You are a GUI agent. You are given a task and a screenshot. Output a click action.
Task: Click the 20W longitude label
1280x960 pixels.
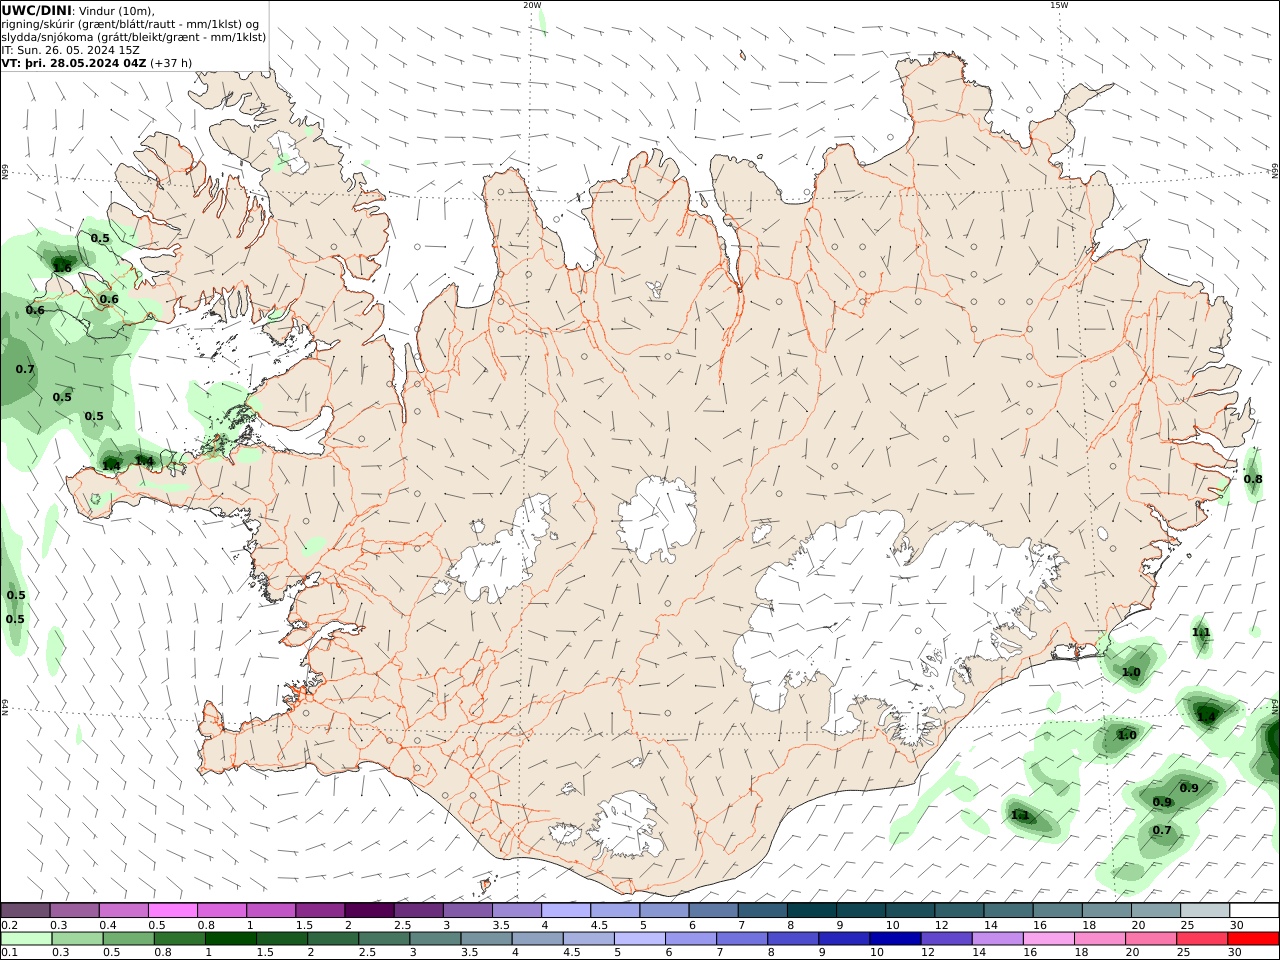pyautogui.click(x=532, y=5)
